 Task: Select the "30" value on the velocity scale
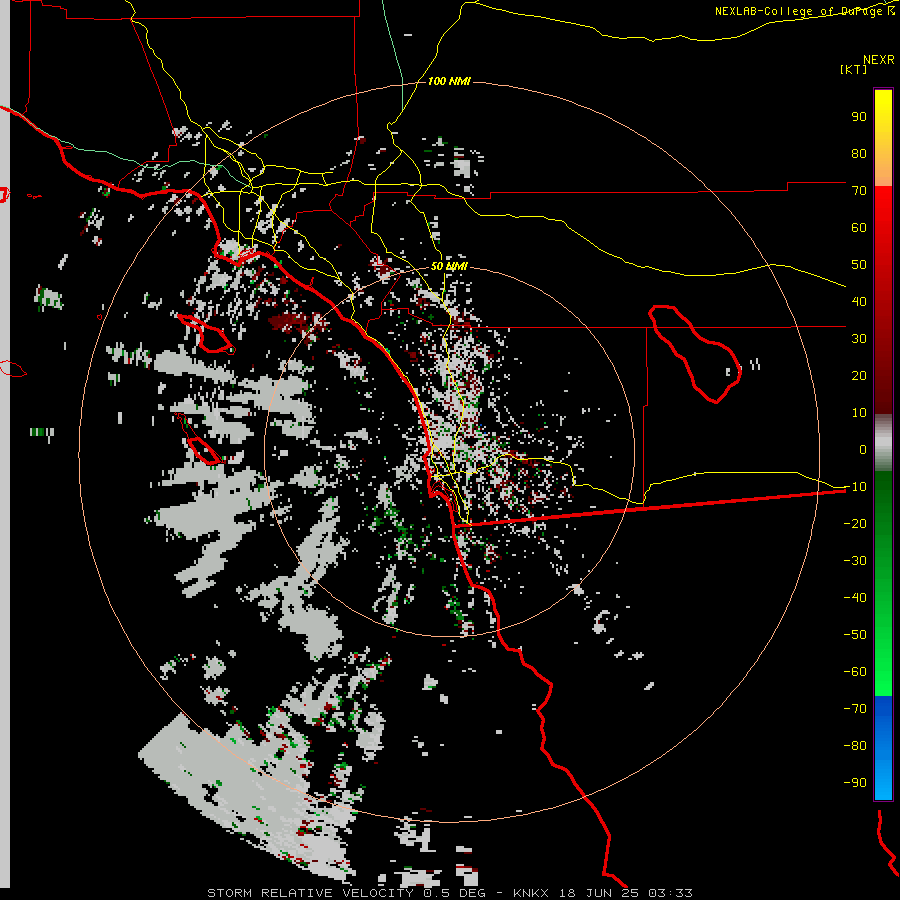[x=859, y=339]
